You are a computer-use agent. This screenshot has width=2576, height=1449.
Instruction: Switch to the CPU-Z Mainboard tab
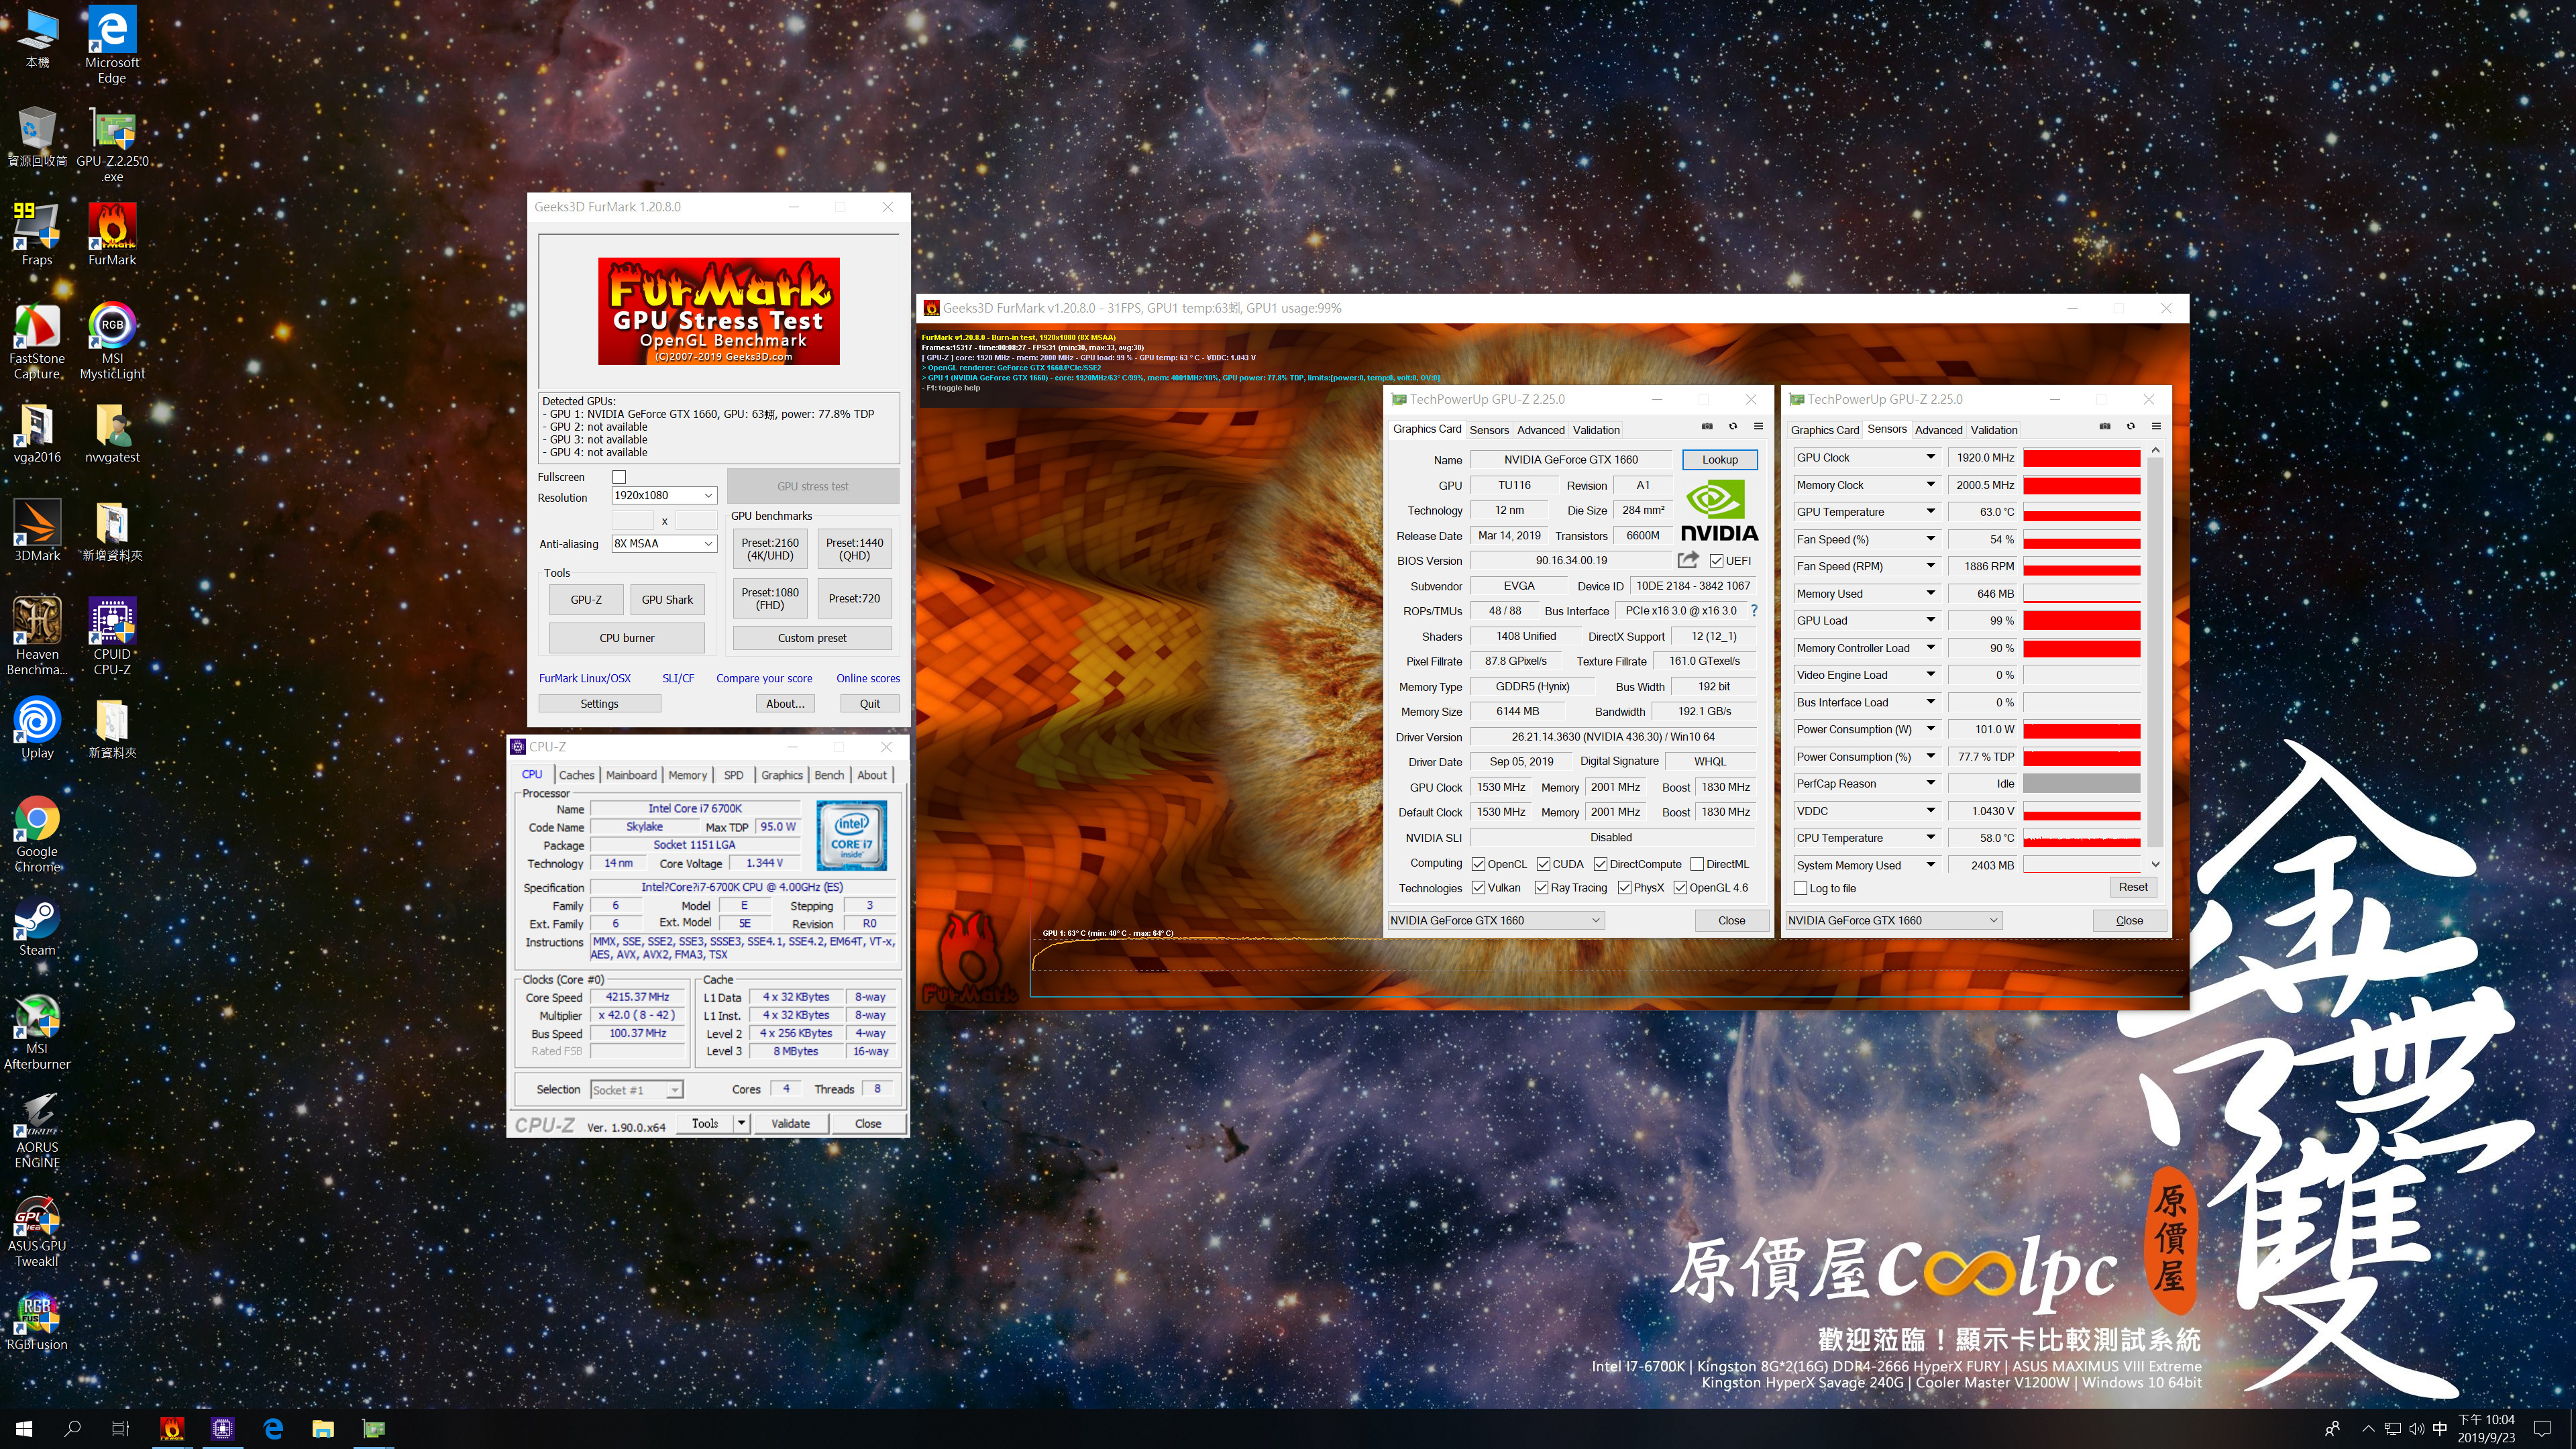tap(631, 775)
